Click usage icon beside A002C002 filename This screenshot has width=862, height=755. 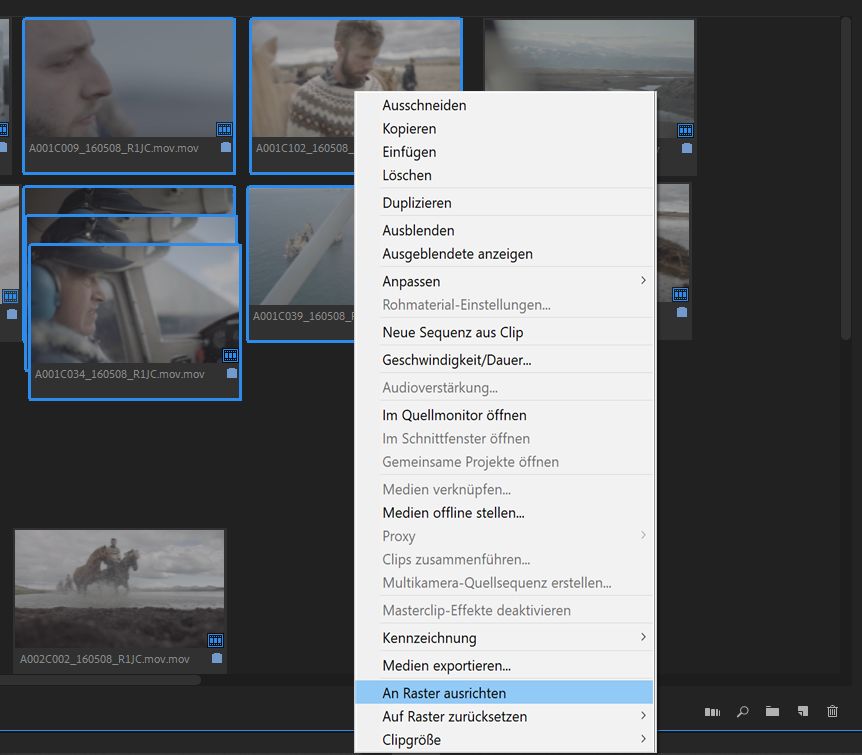point(216,659)
